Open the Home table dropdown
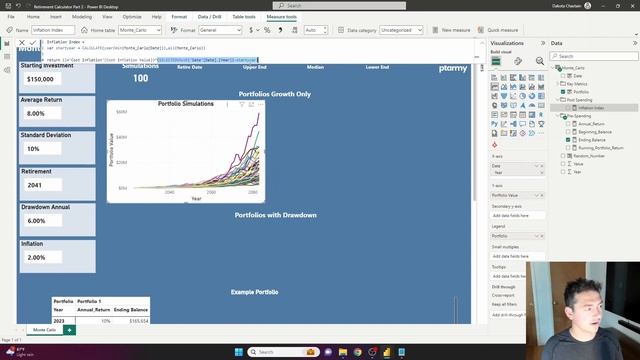This screenshot has width=640, height=360. pyautogui.click(x=140, y=30)
